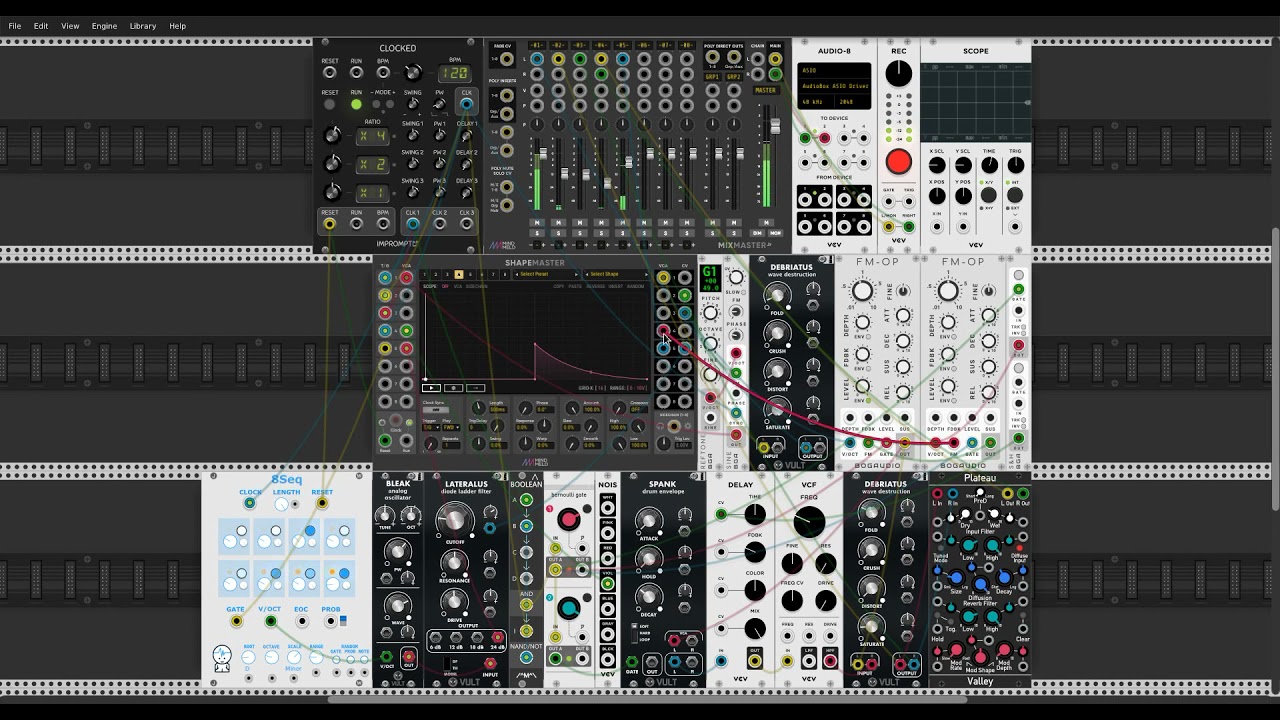1280x720 pixels.
Task: Open the Audio-8 ASIO driver selector
Action: (x=834, y=71)
